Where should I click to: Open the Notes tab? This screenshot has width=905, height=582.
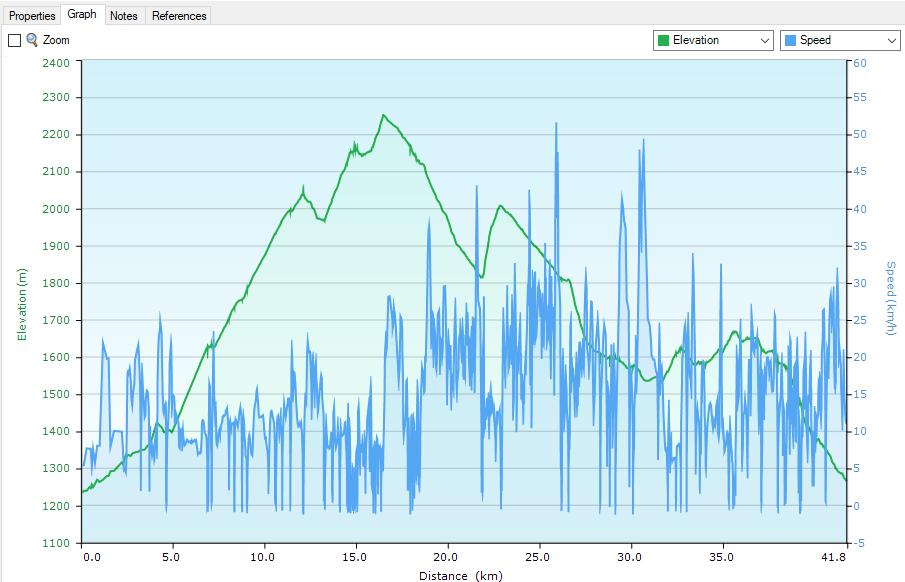(x=124, y=16)
